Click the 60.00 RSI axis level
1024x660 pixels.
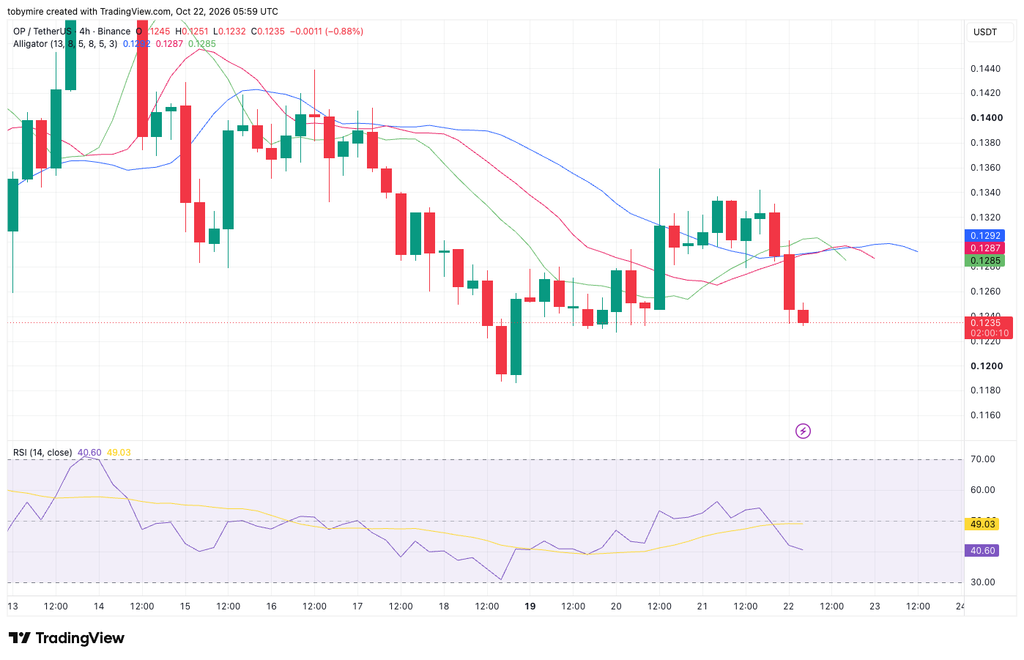coord(983,490)
